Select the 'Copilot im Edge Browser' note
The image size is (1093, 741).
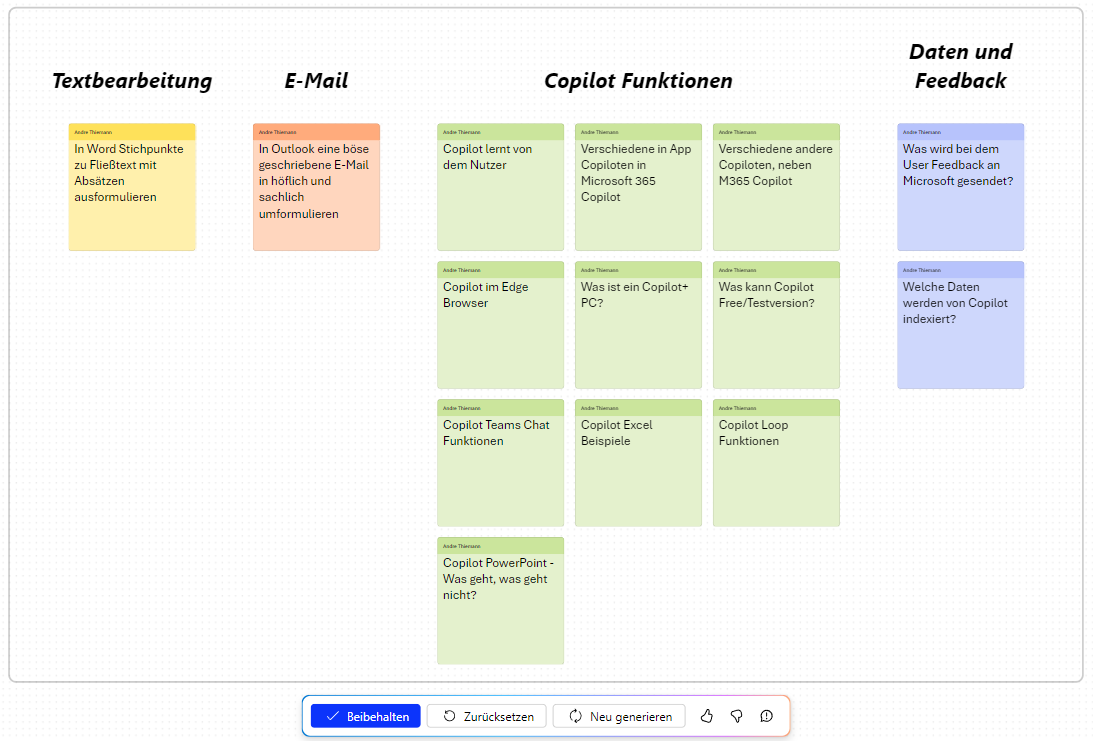500,325
